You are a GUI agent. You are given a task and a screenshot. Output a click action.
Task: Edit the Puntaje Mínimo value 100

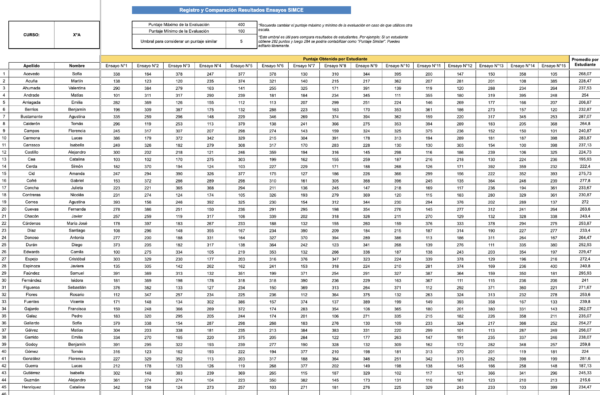pyautogui.click(x=241, y=31)
